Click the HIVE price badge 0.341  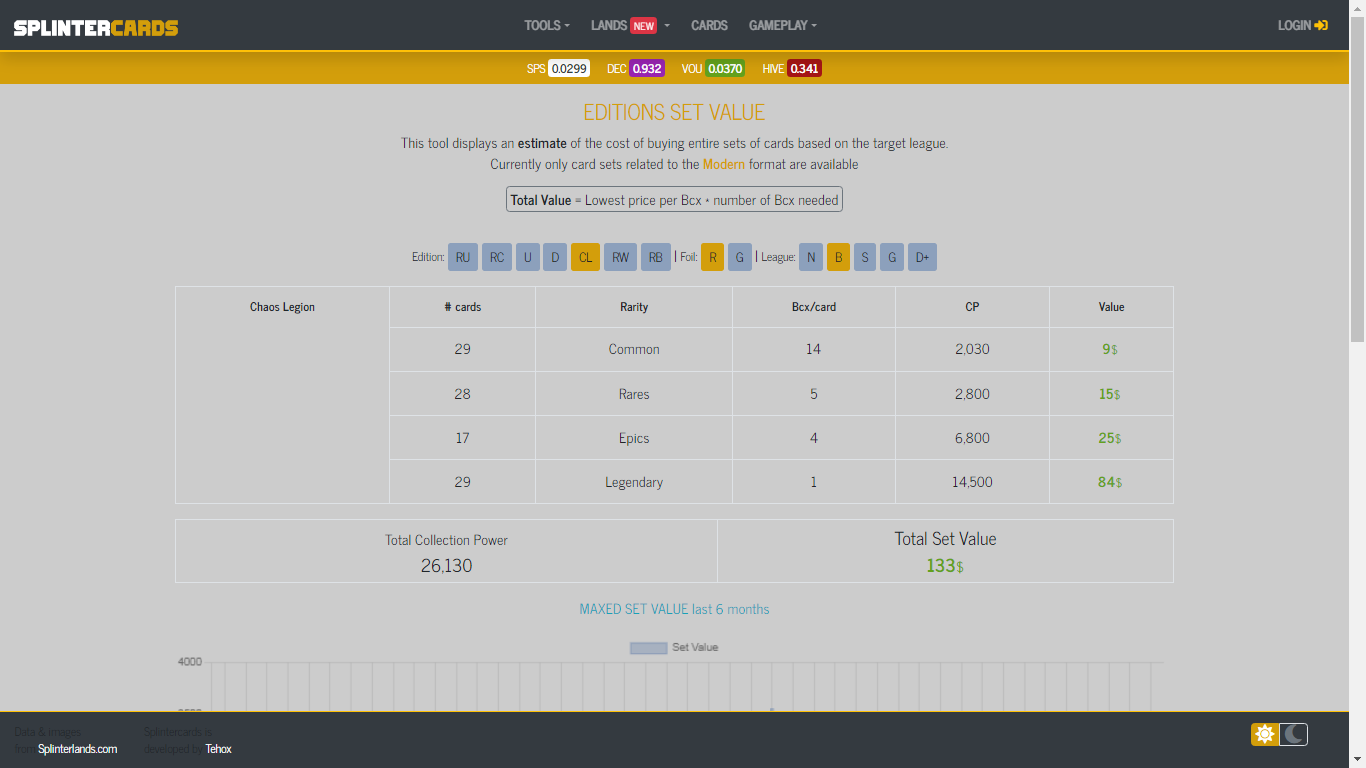tap(804, 68)
